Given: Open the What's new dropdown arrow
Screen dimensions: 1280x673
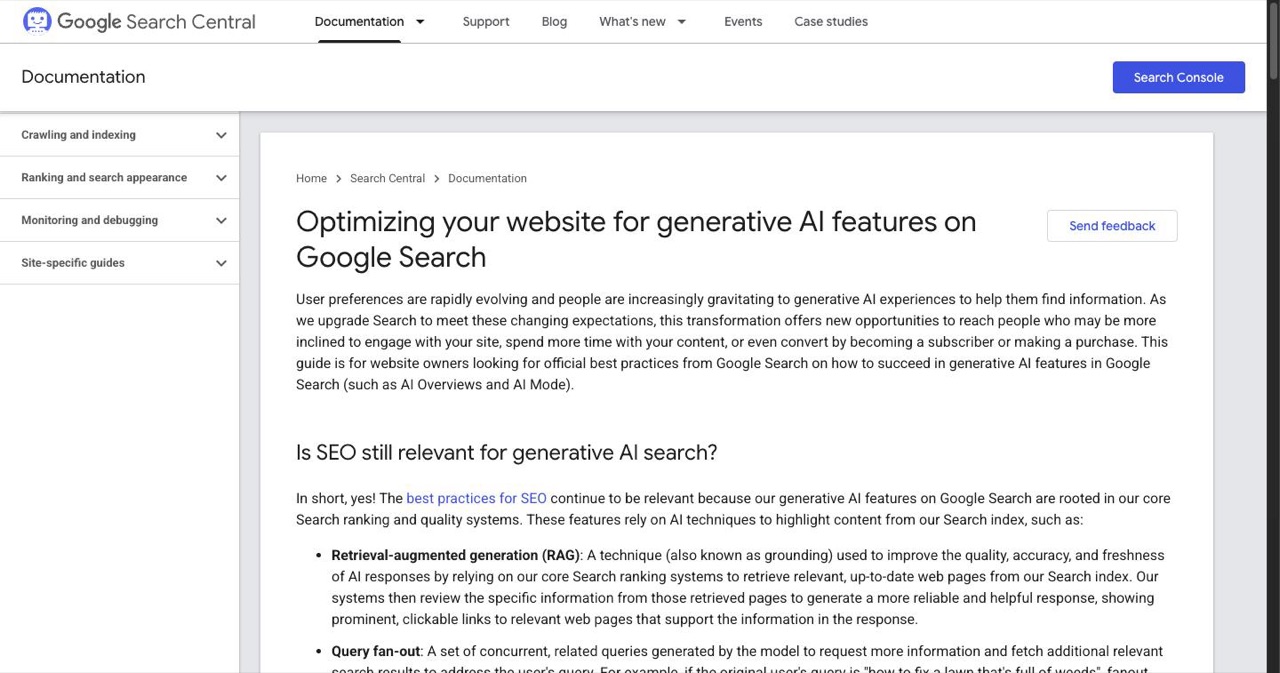Looking at the screenshot, I should point(681,21).
